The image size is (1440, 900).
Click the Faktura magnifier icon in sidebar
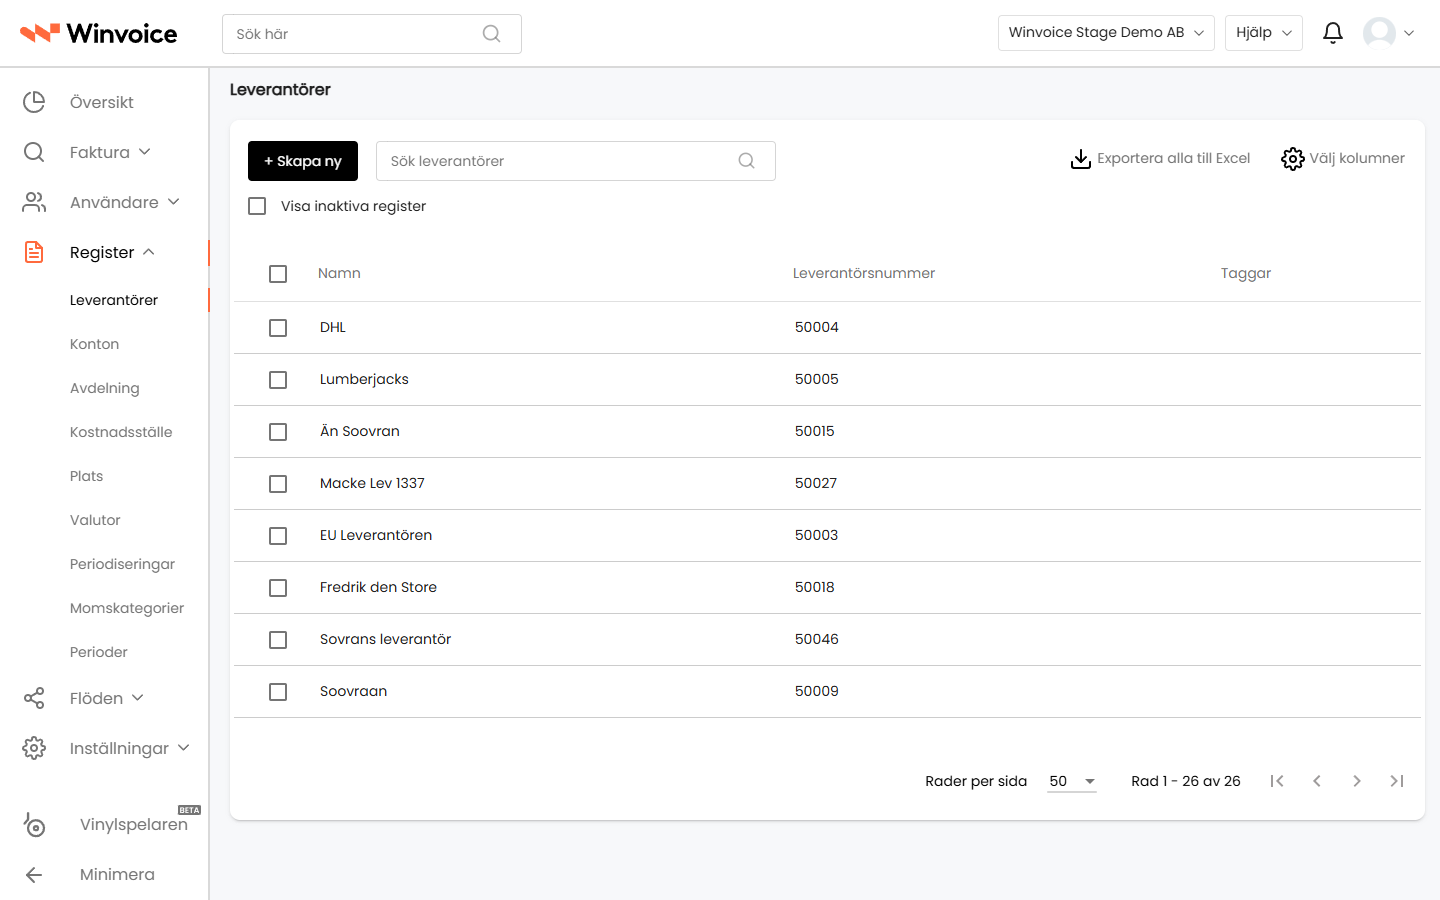point(34,152)
